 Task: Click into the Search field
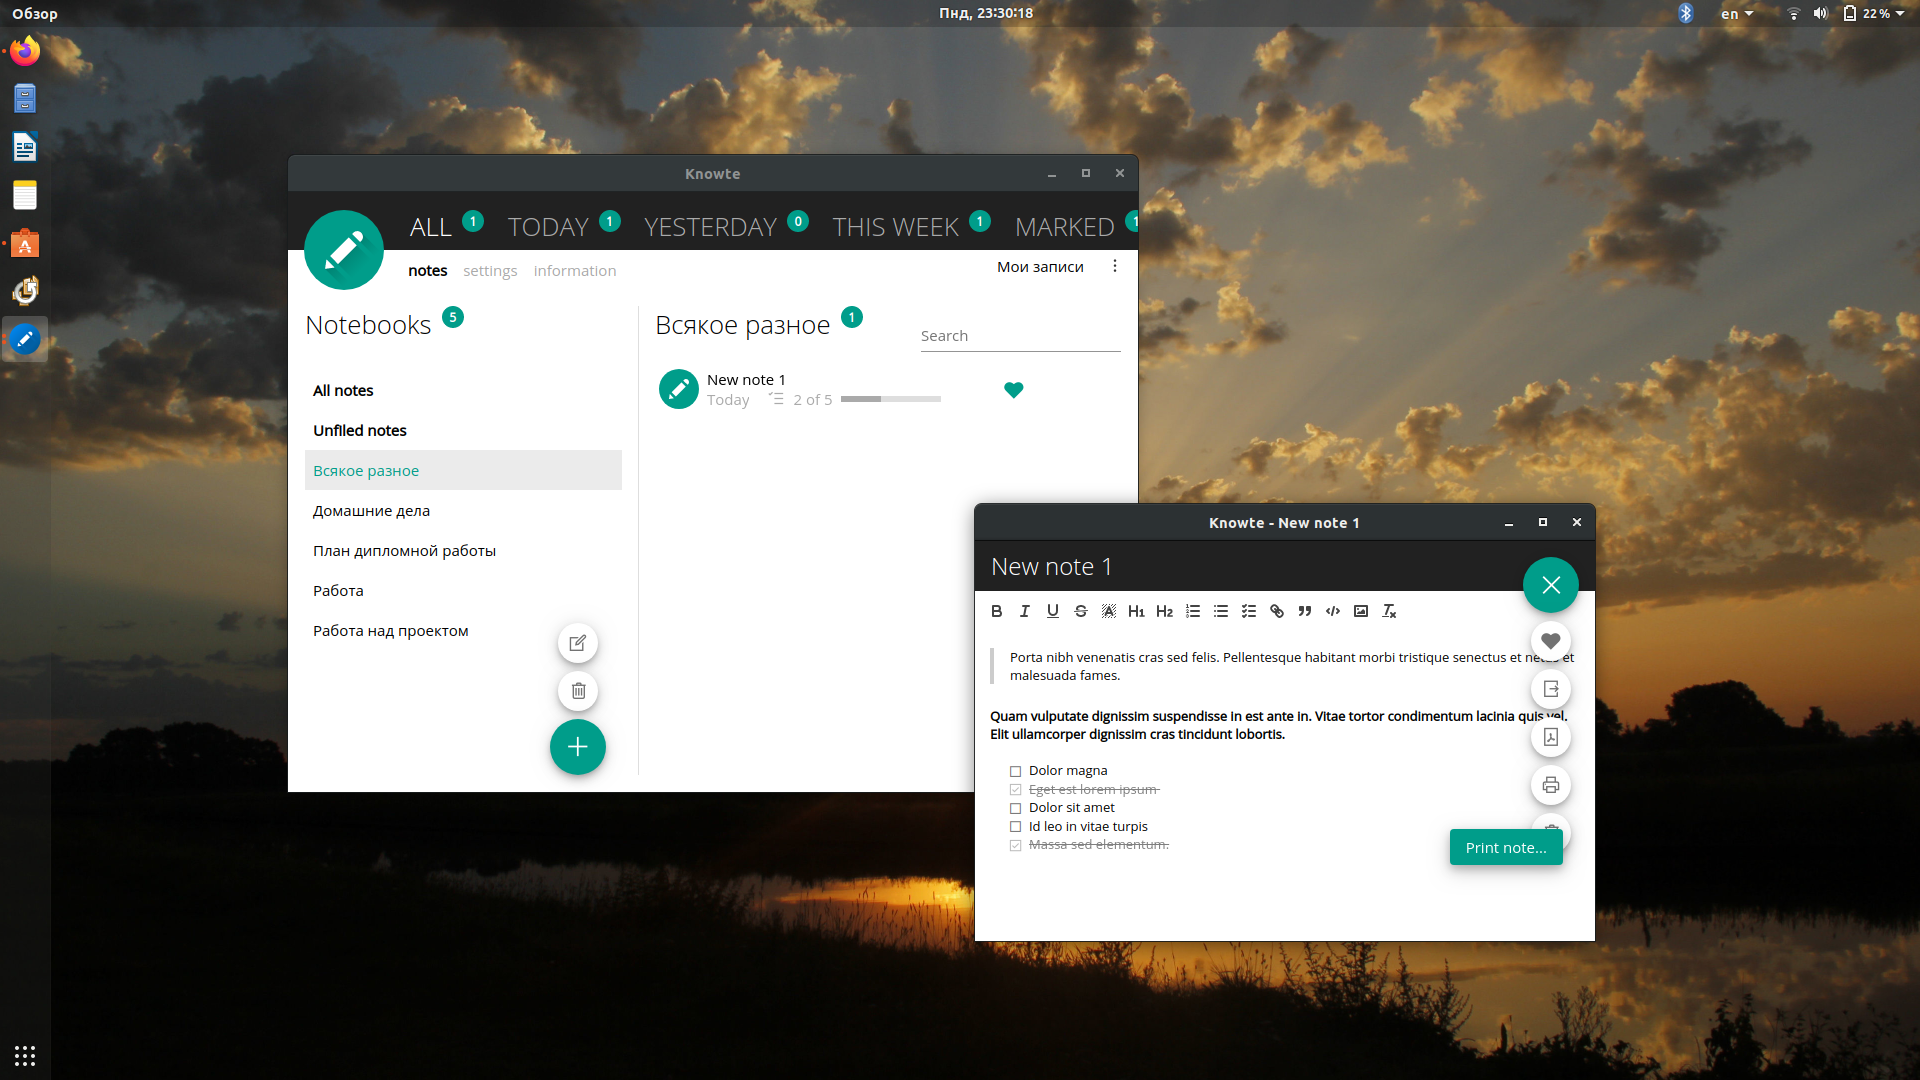(x=1020, y=336)
